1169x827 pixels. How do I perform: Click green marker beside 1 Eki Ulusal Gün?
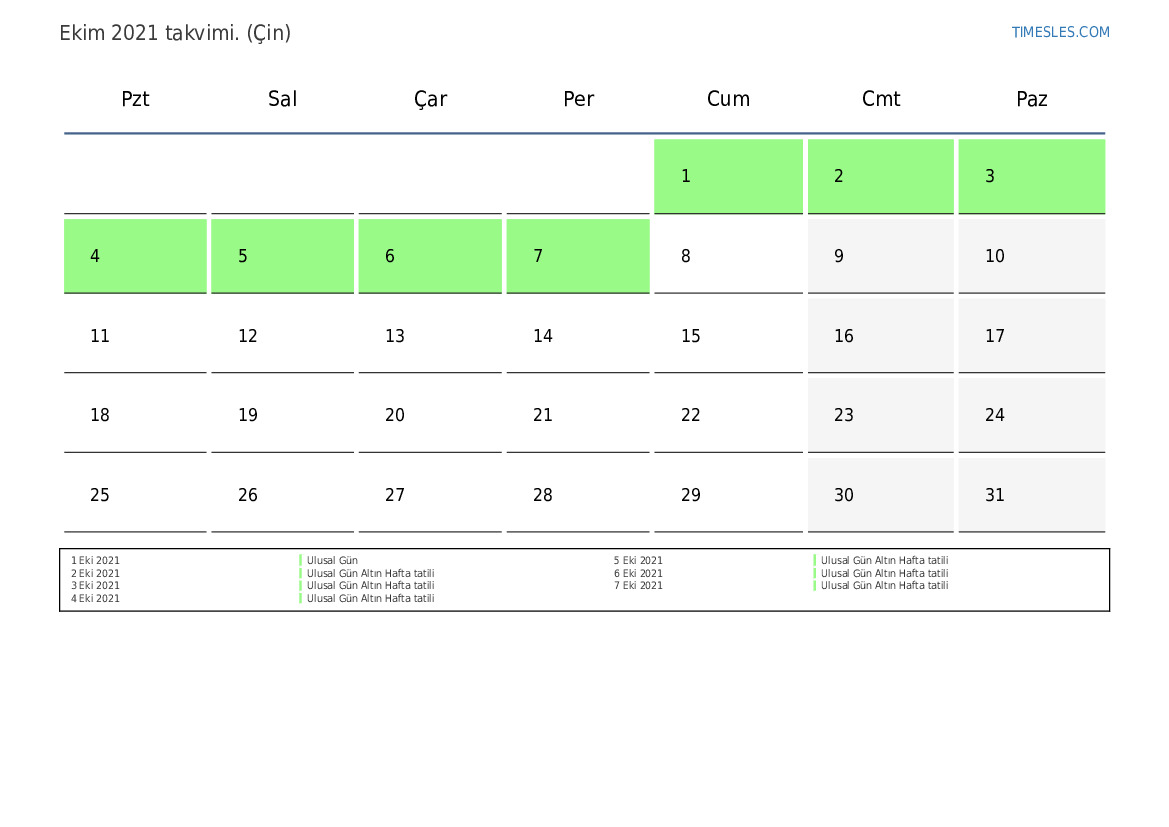pos(300,561)
